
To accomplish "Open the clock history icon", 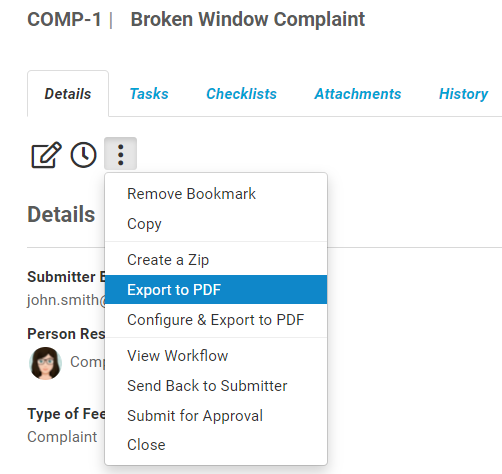I will click(83, 155).
